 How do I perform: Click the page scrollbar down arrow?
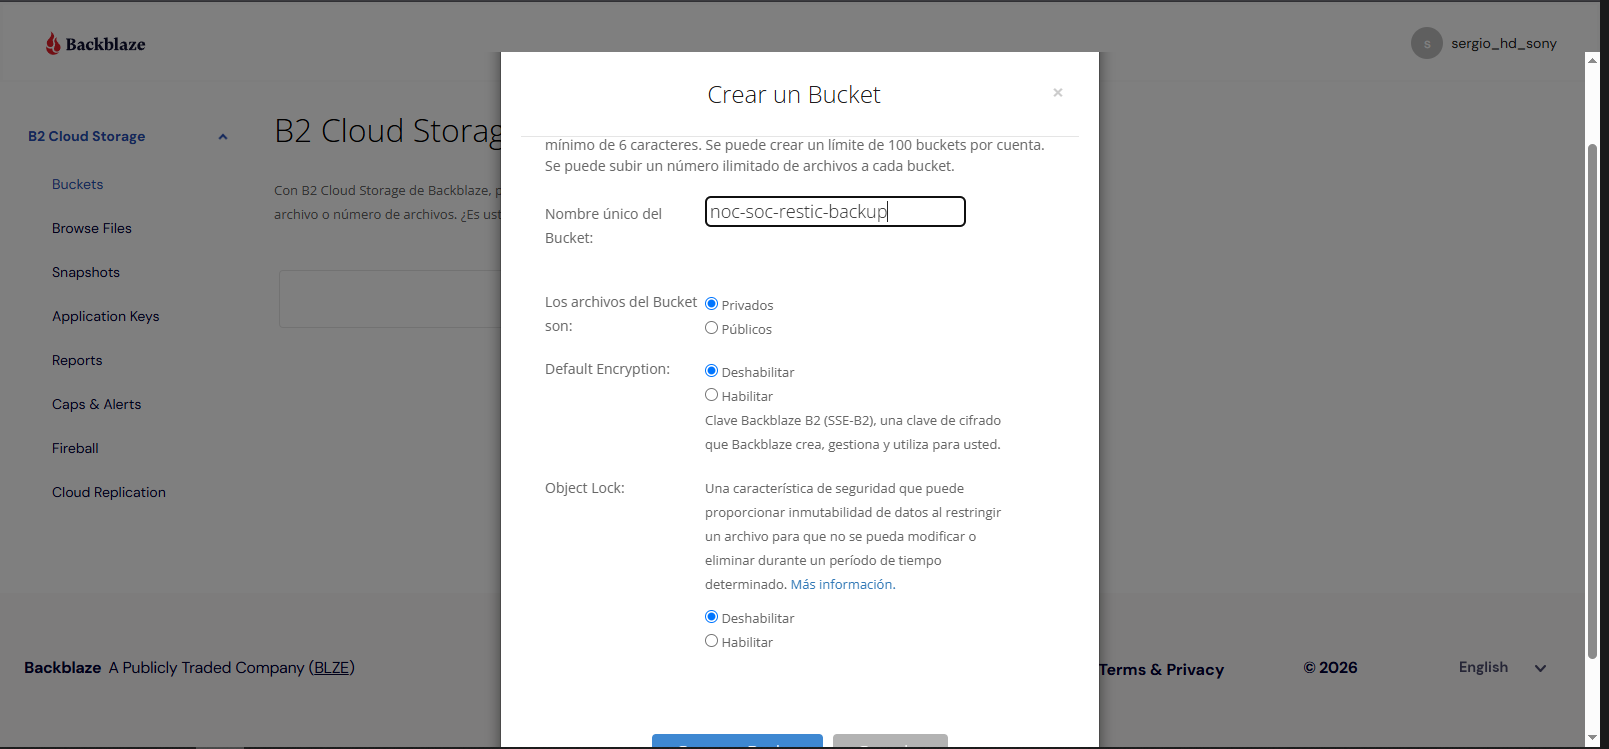1592,738
